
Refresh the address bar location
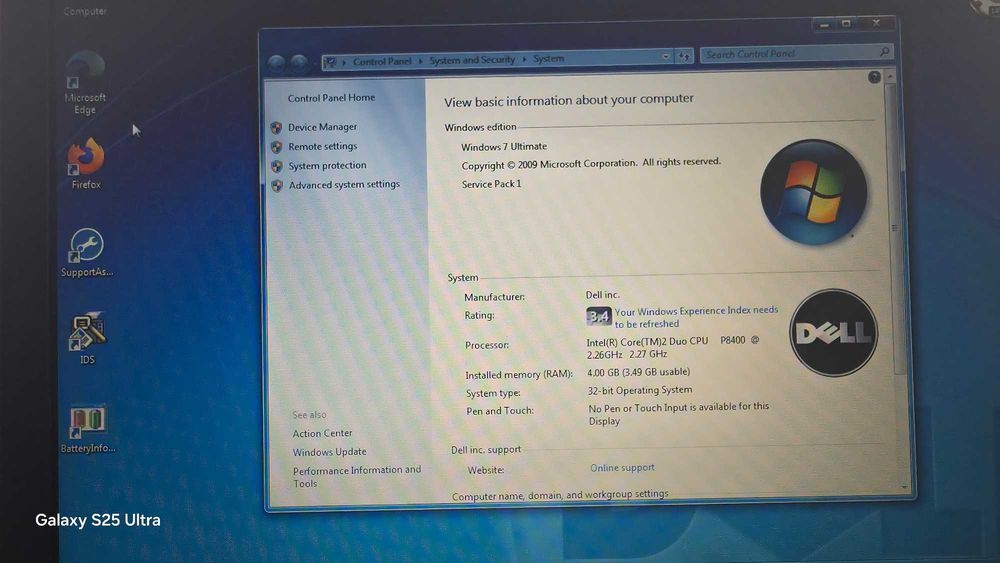[684, 56]
